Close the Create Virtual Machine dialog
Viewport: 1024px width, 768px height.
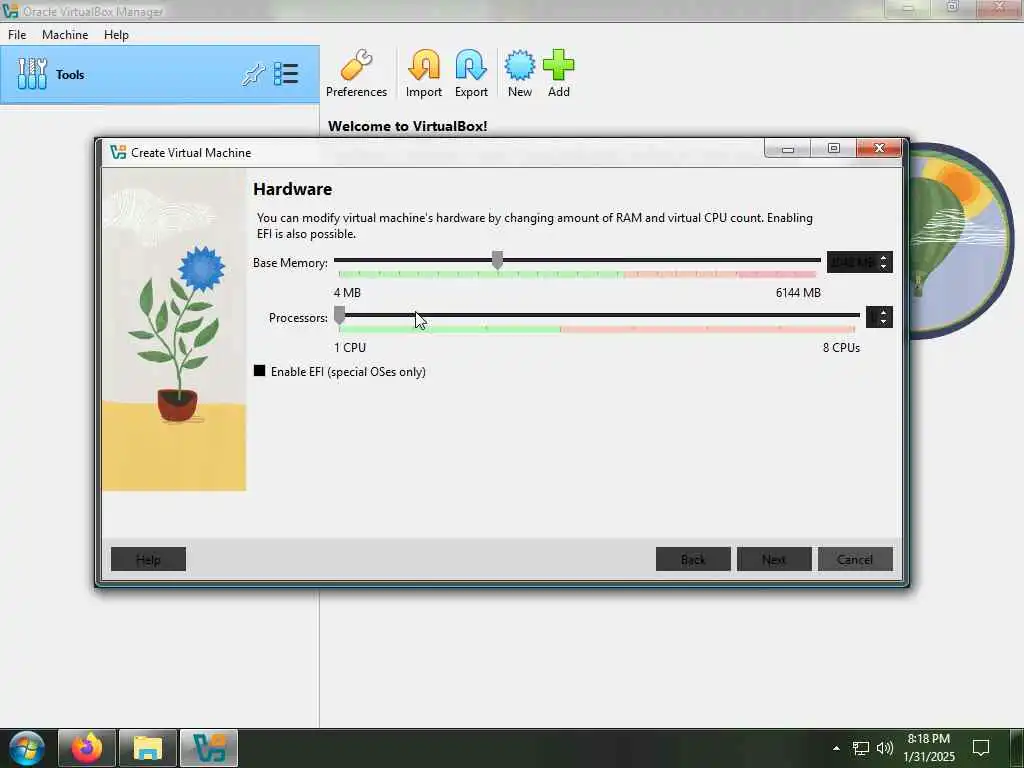879,149
